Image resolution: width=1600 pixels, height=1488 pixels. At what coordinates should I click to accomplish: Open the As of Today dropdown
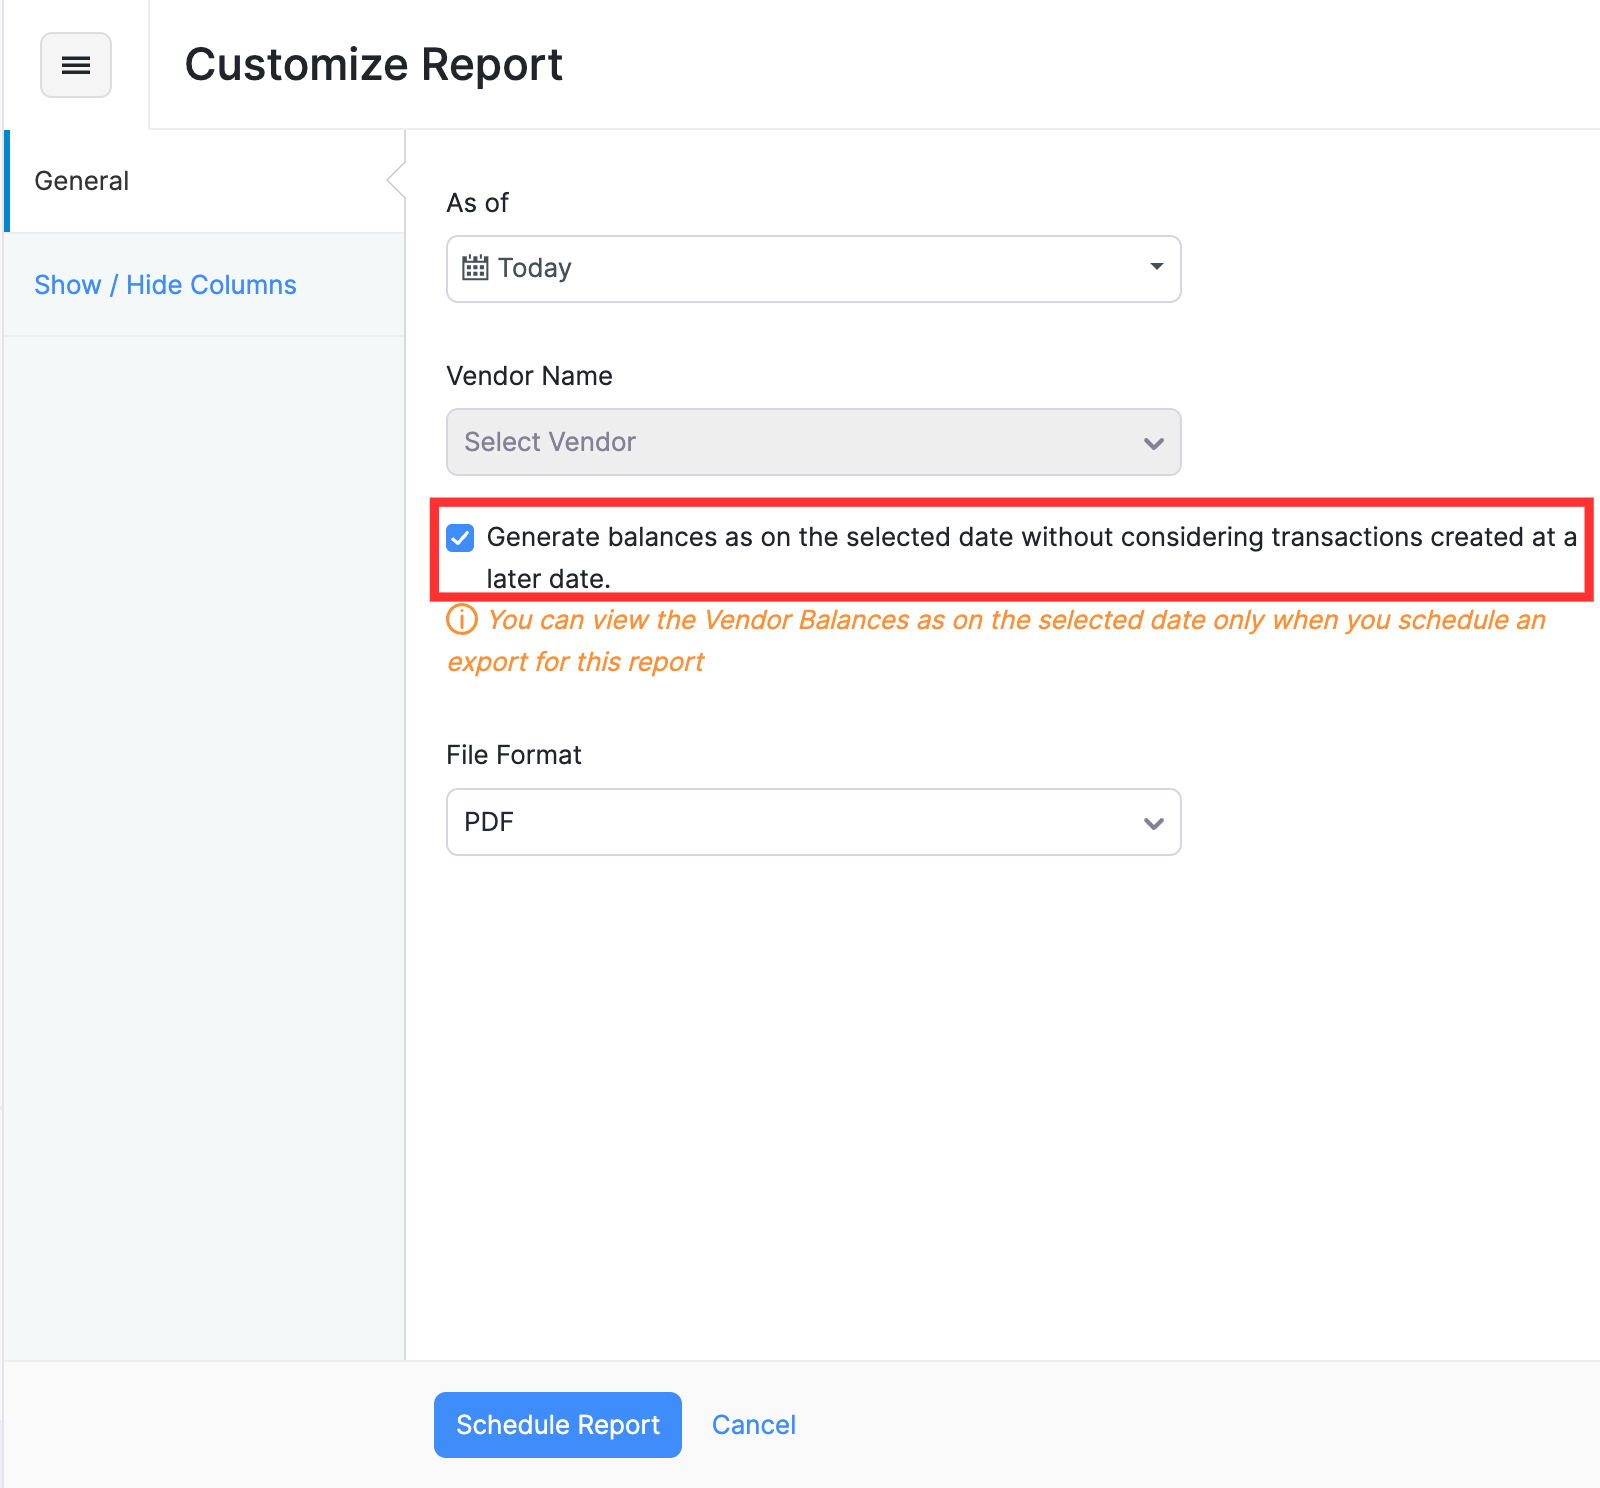(812, 269)
